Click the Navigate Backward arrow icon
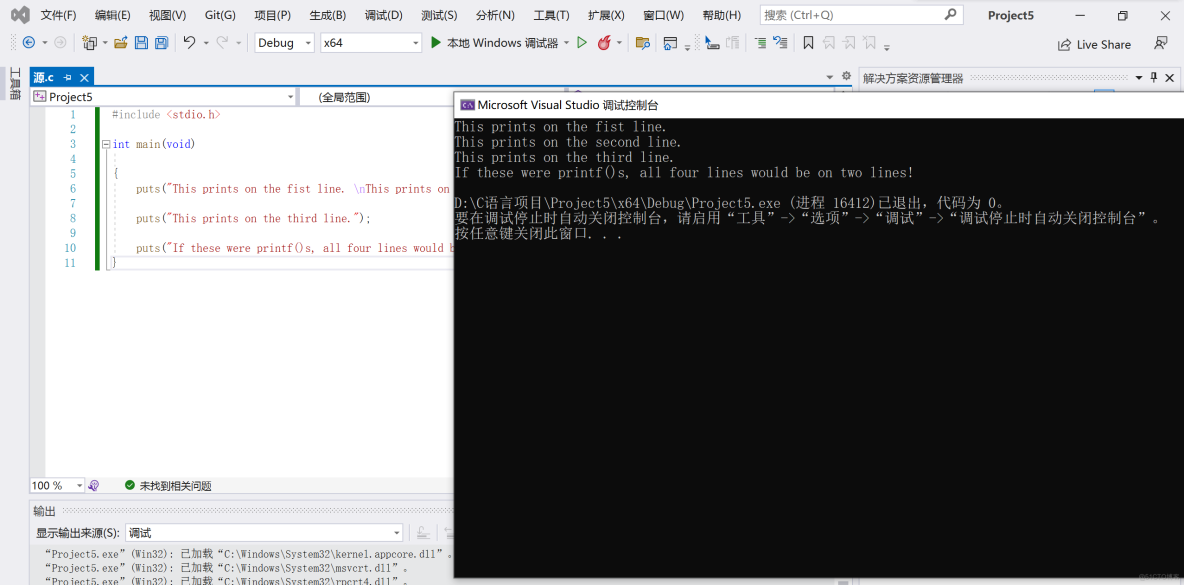This screenshot has height=585, width=1184. tap(29, 43)
